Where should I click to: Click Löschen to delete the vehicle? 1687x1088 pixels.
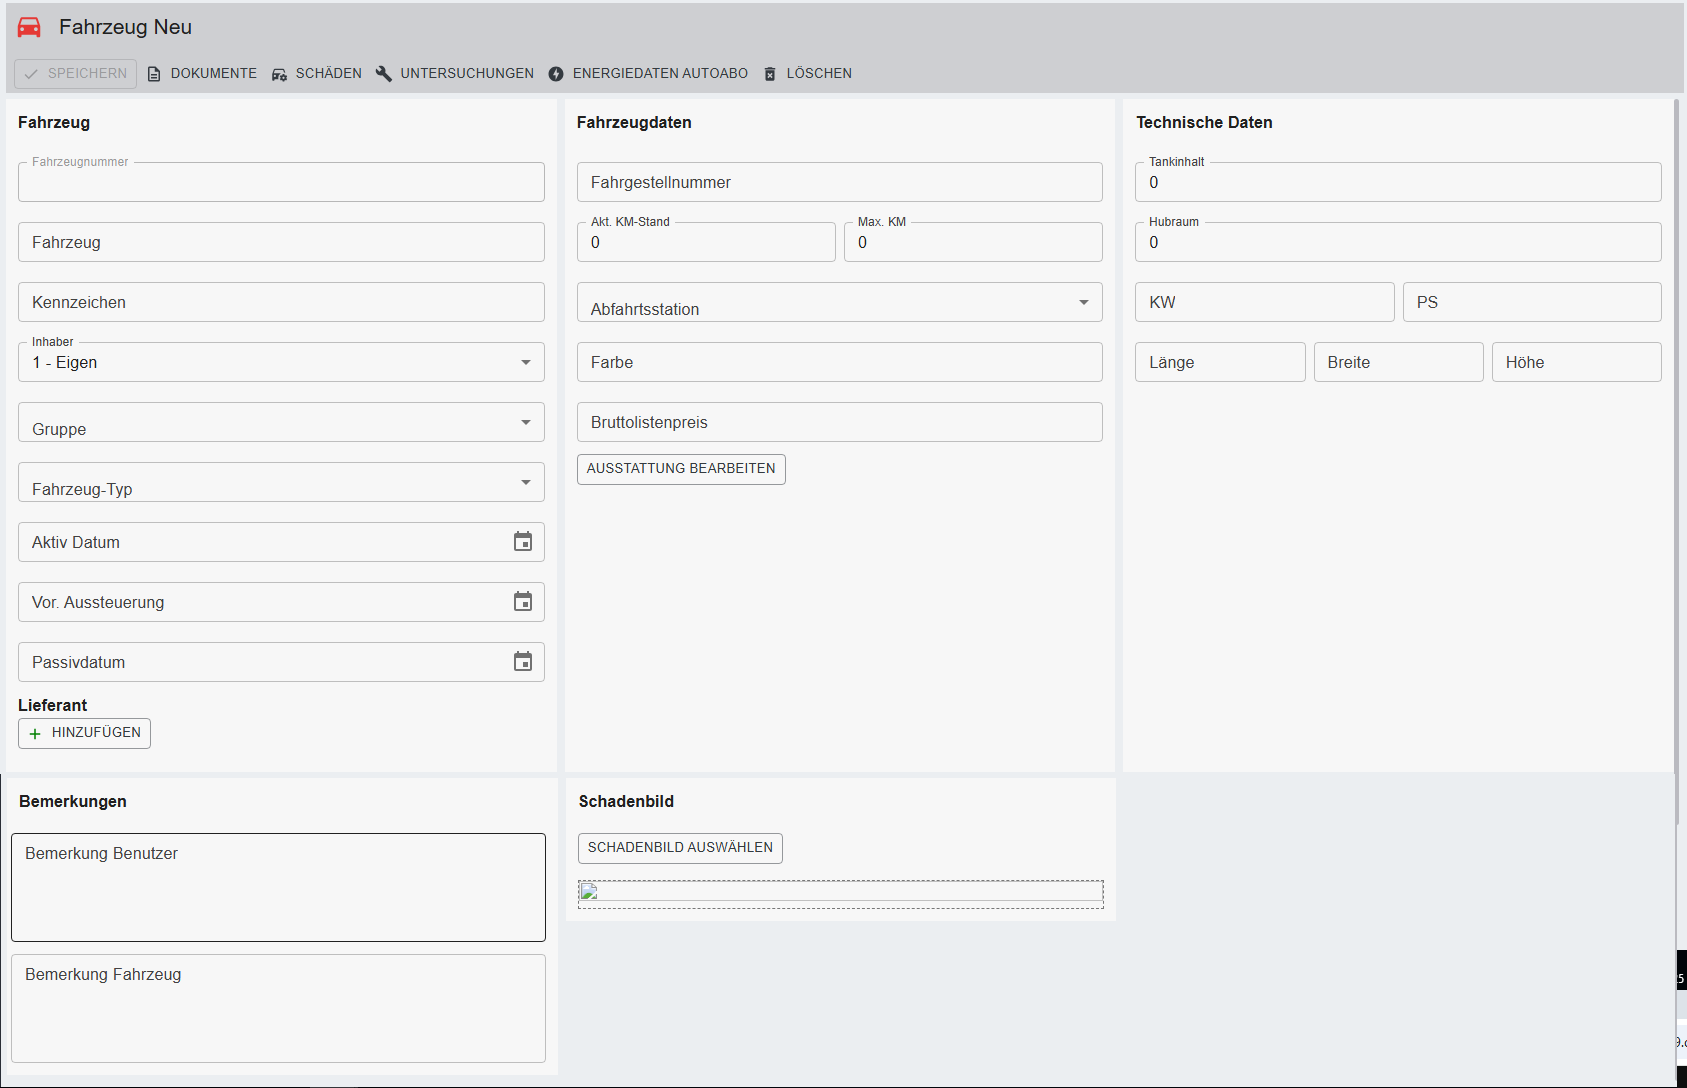click(x=808, y=73)
